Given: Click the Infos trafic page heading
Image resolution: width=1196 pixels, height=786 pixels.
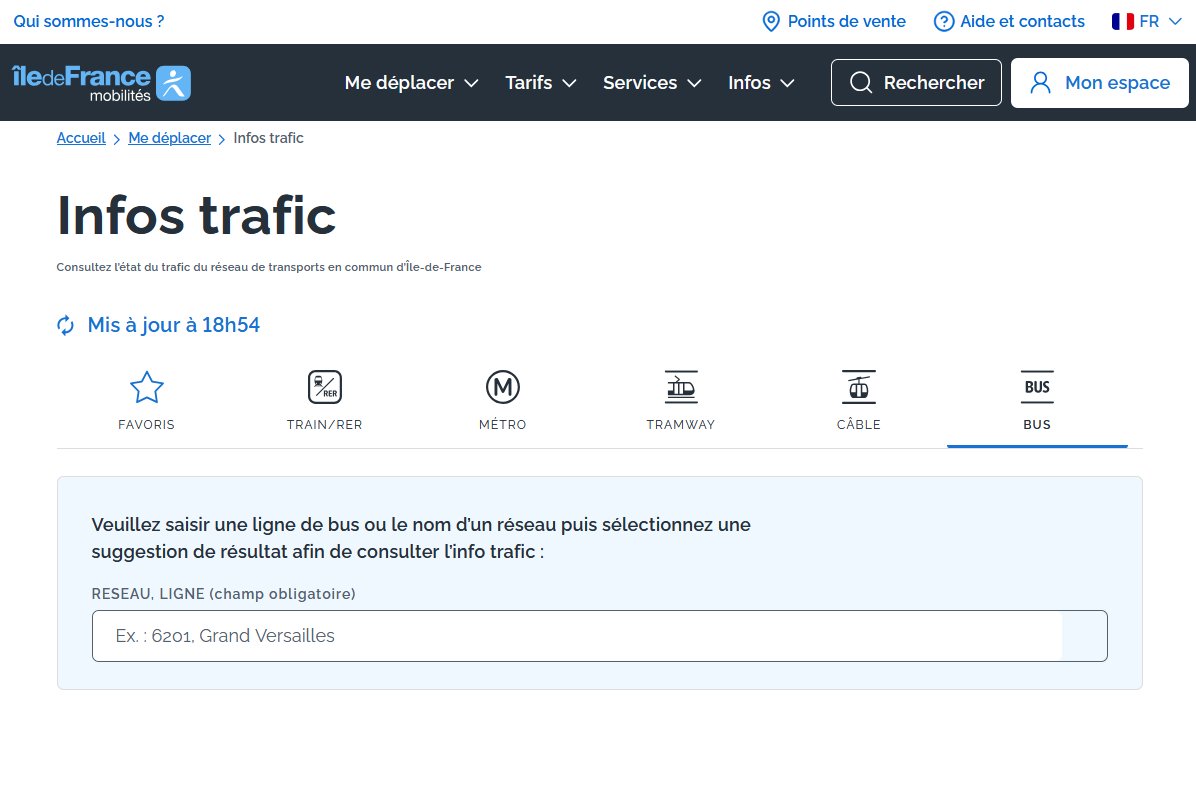Looking at the screenshot, I should tap(196, 215).
